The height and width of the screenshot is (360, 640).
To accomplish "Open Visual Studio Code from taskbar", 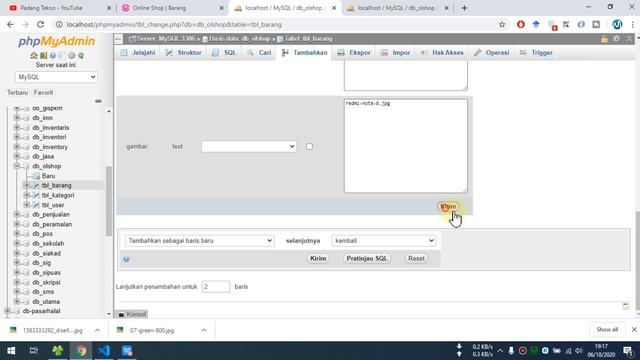I will click(x=104, y=351).
